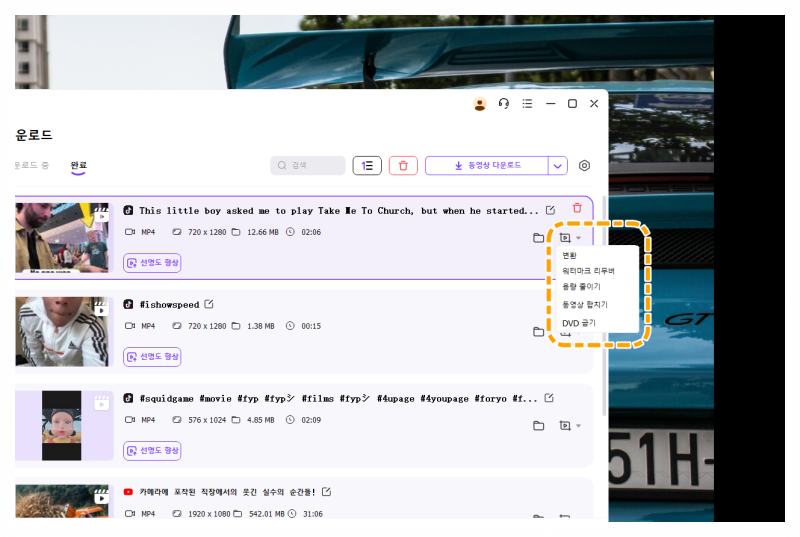
Task: Open file folder for the #ishowspeed video
Action: (538, 331)
